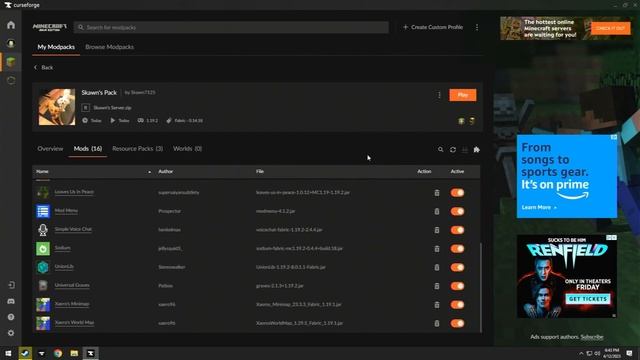
Task: Open the Skawn's Pack three-dot options menu
Action: click(439, 95)
